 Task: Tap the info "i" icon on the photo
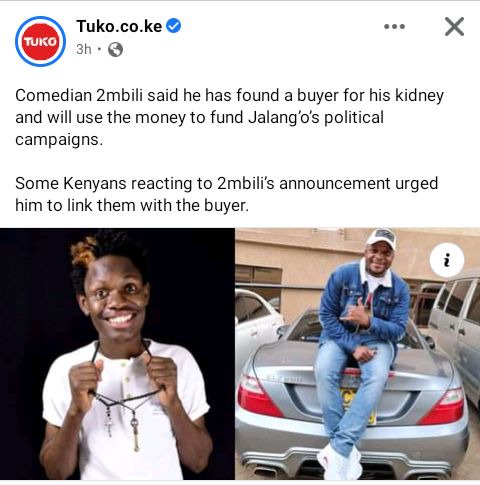coord(447,260)
